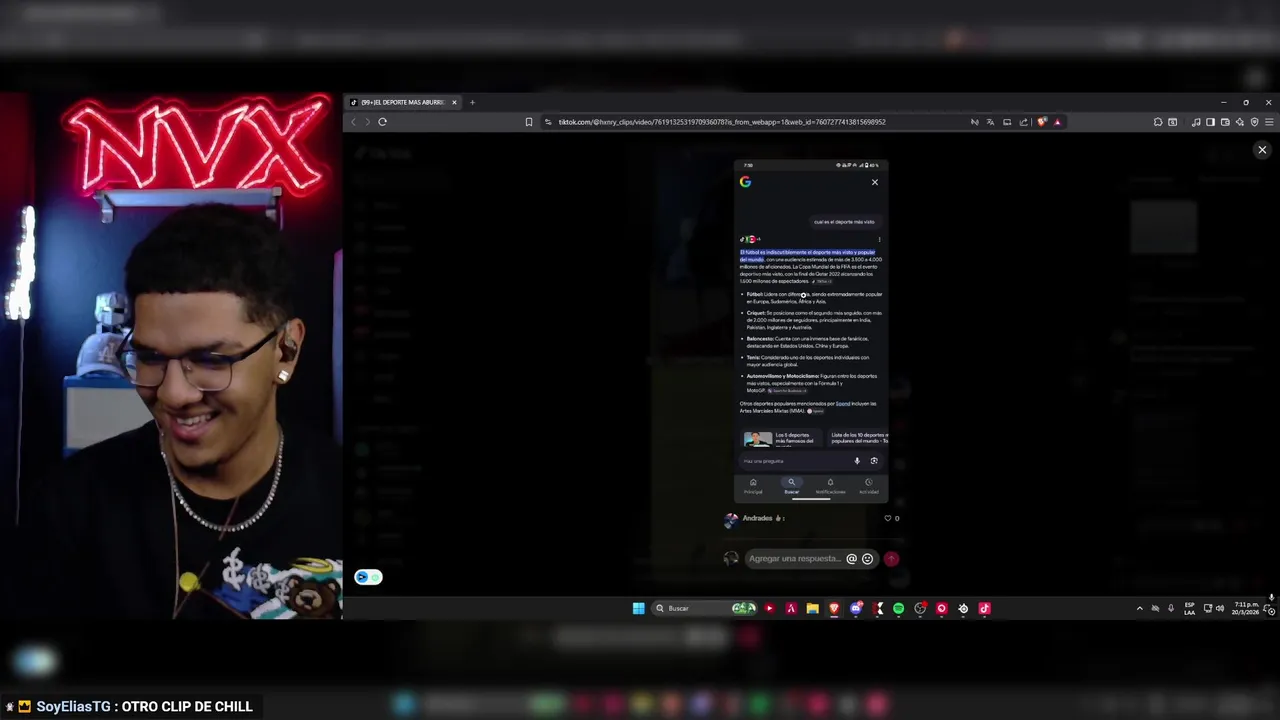The width and height of the screenshot is (1280, 720).
Task: Open File Explorer from the taskbar
Action: click(812, 608)
